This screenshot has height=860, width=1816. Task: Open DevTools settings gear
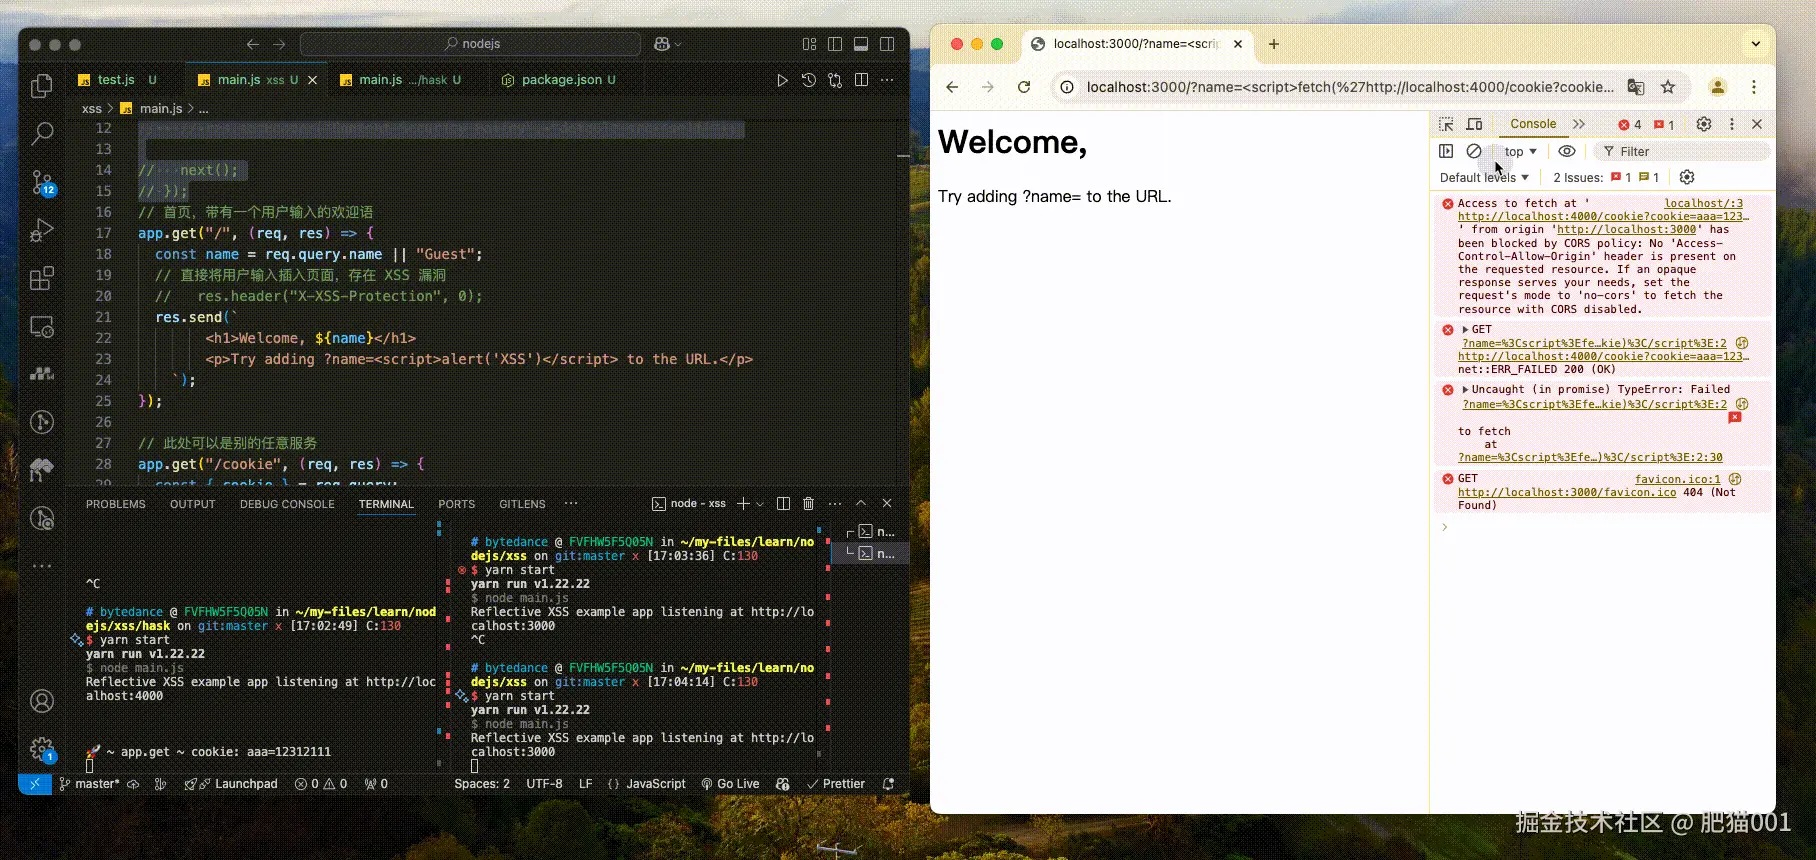point(1704,124)
